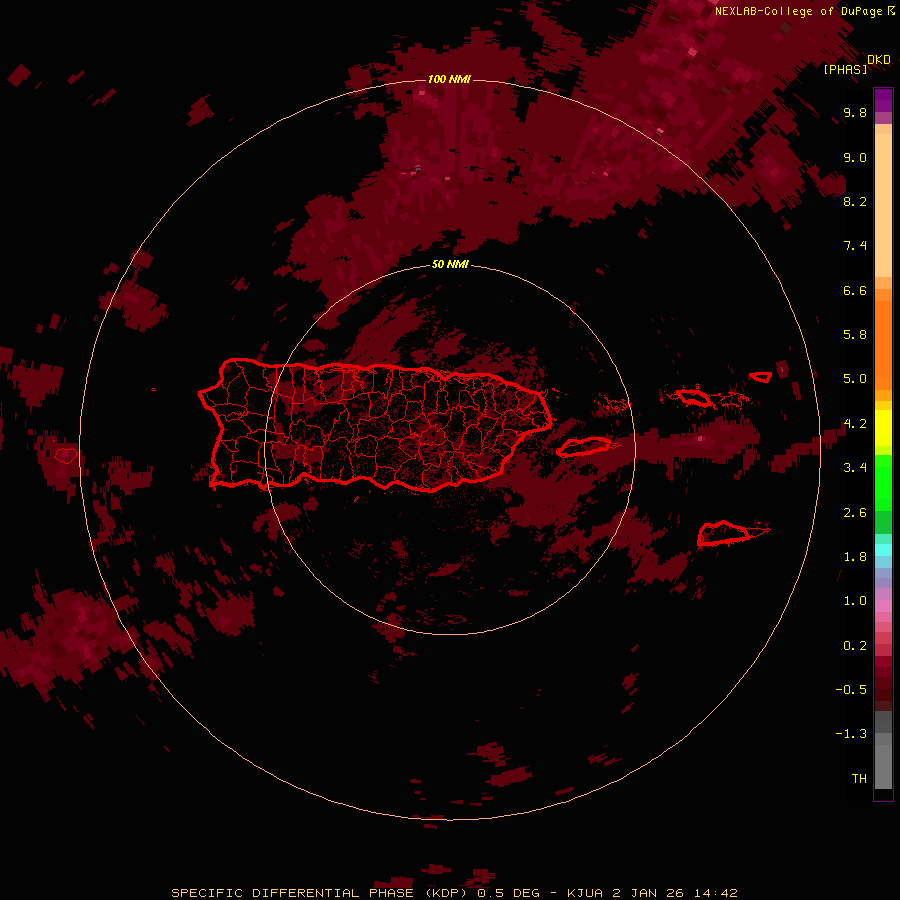
Task: Click the 9.8 value on color scale
Action: (855, 112)
